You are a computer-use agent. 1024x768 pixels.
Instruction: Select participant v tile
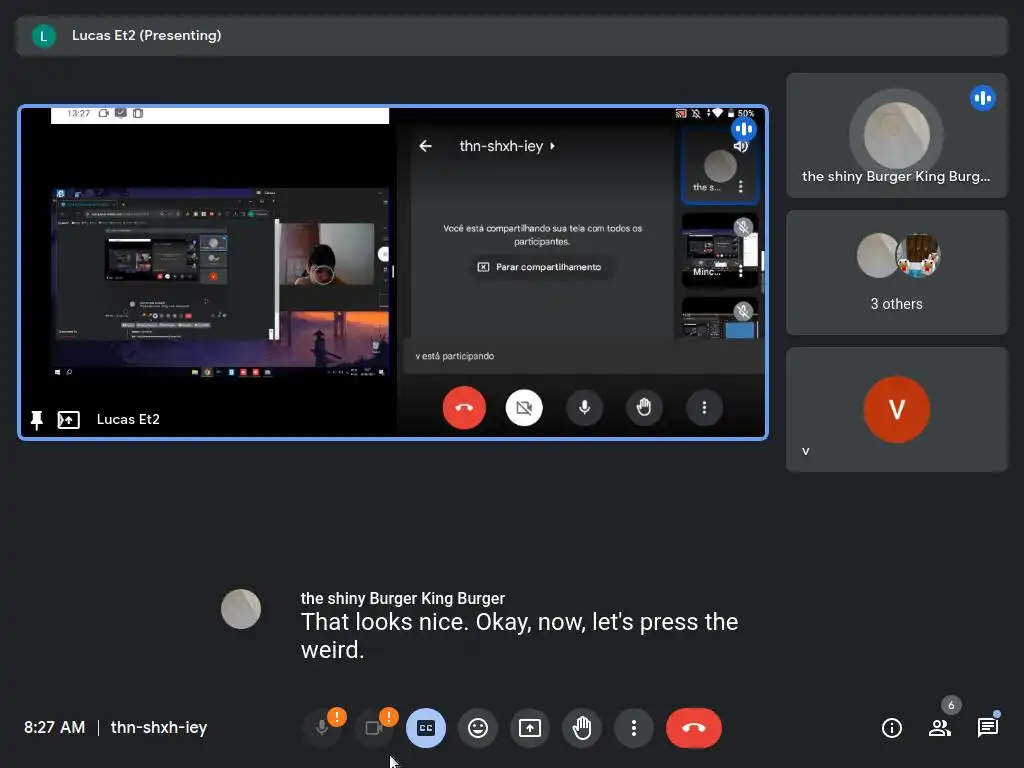(897, 409)
